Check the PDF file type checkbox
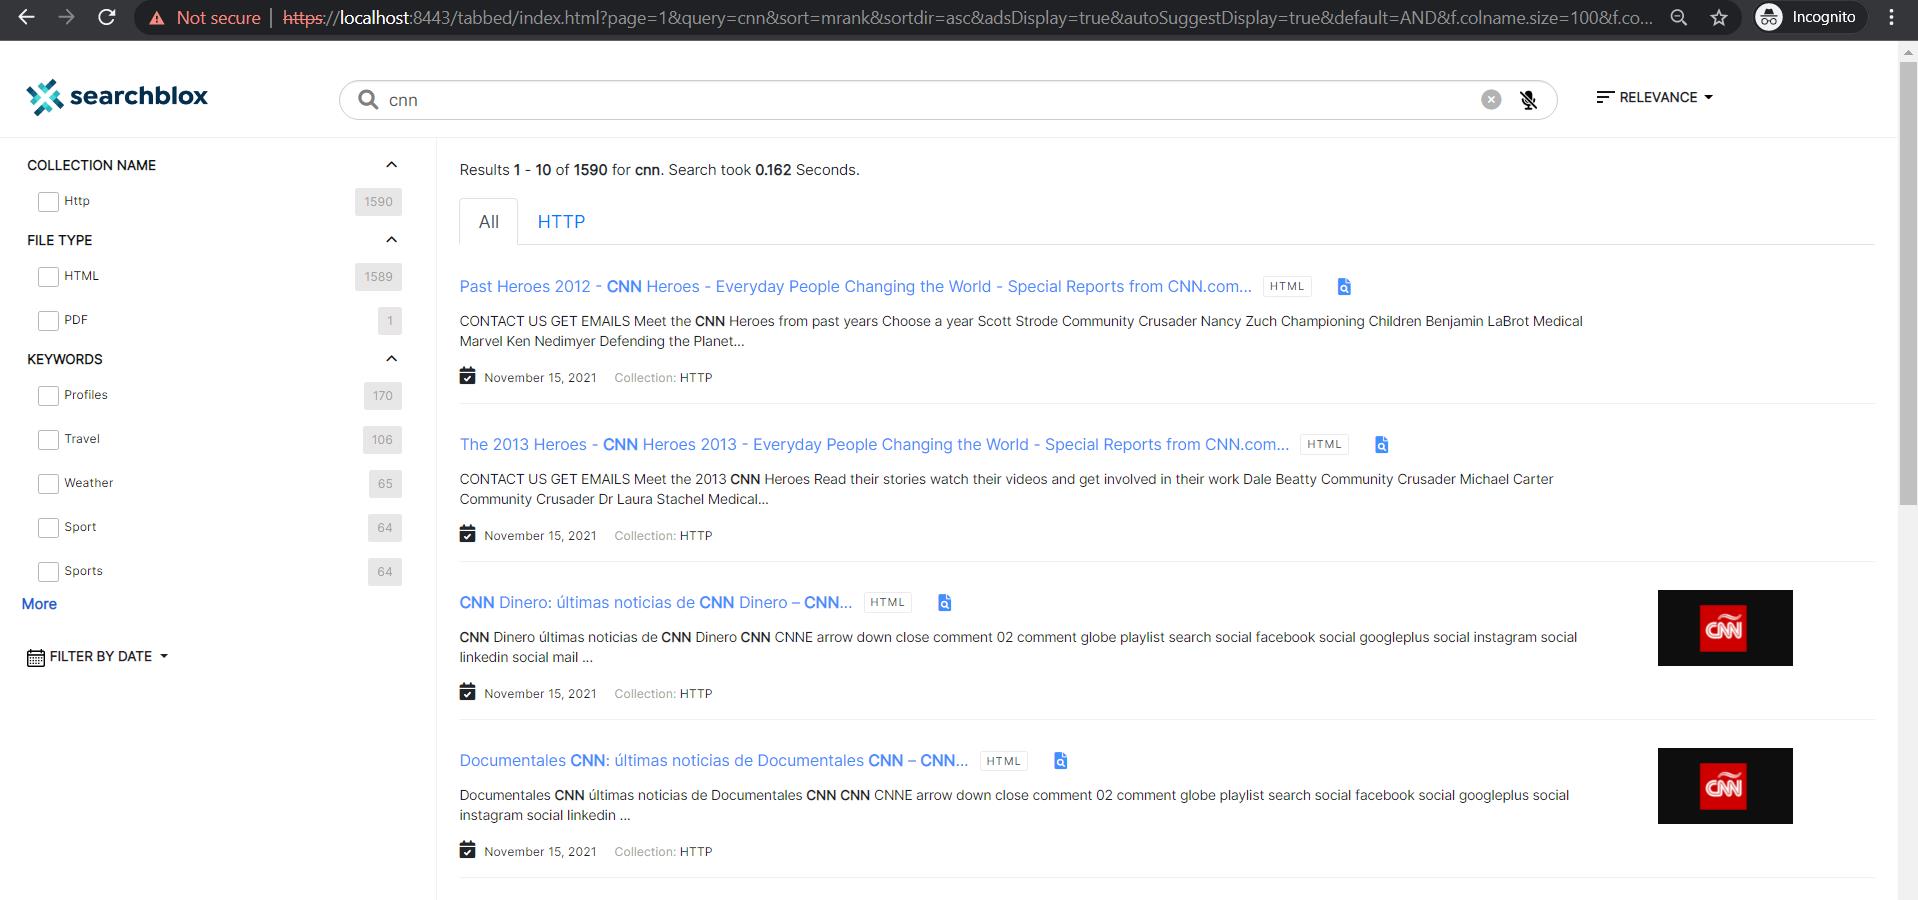The width and height of the screenshot is (1918, 900). point(48,321)
